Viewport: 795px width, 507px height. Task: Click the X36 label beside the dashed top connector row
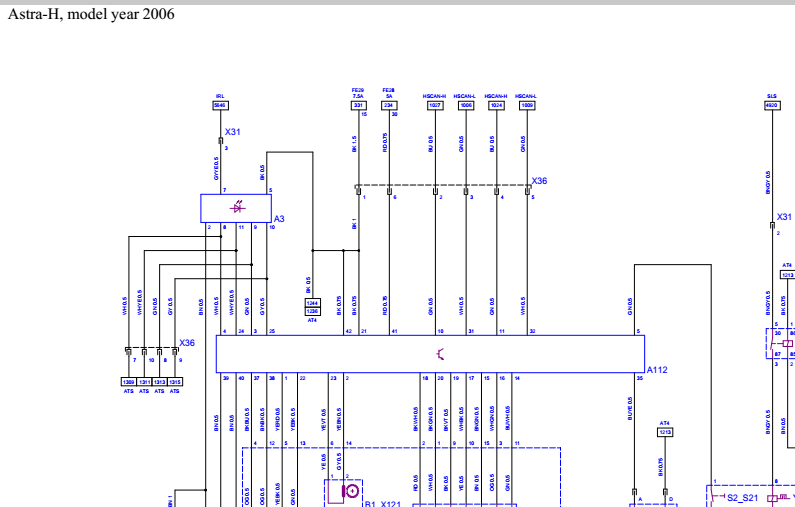(x=539, y=181)
